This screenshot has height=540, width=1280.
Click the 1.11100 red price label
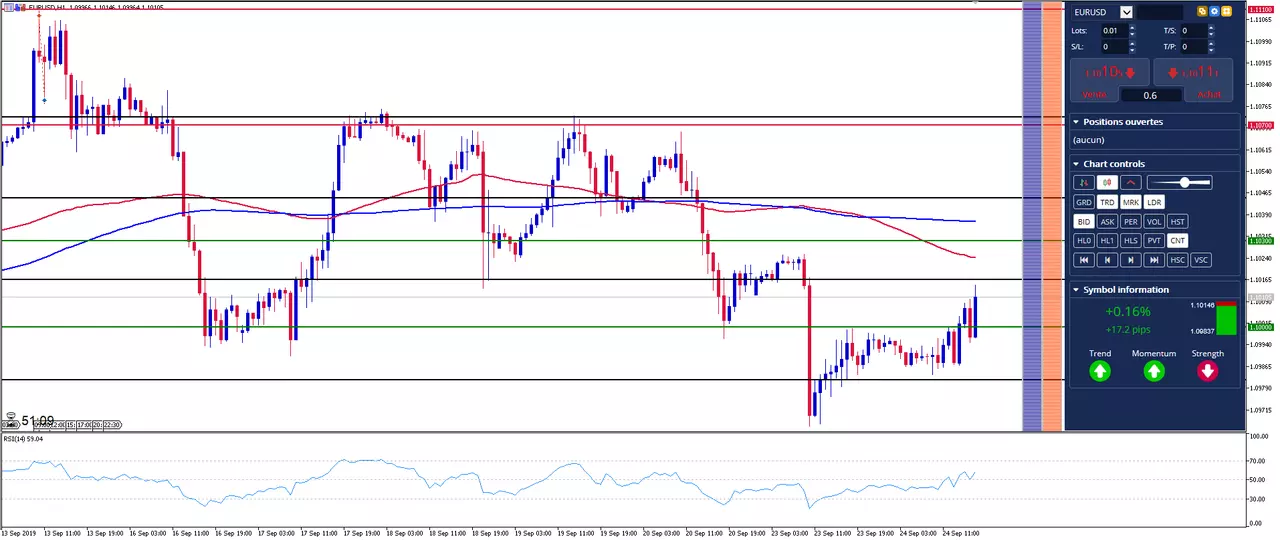click(1259, 9)
